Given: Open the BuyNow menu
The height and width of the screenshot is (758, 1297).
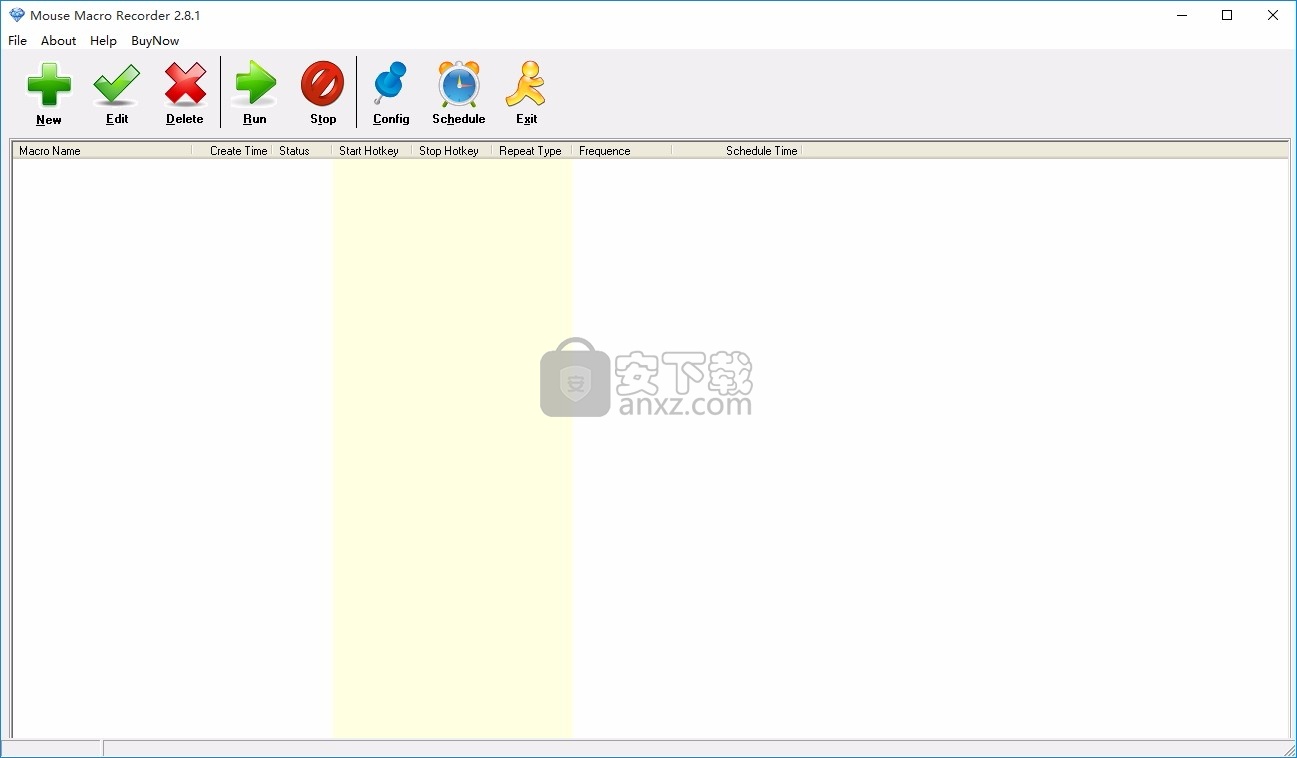Looking at the screenshot, I should [155, 41].
